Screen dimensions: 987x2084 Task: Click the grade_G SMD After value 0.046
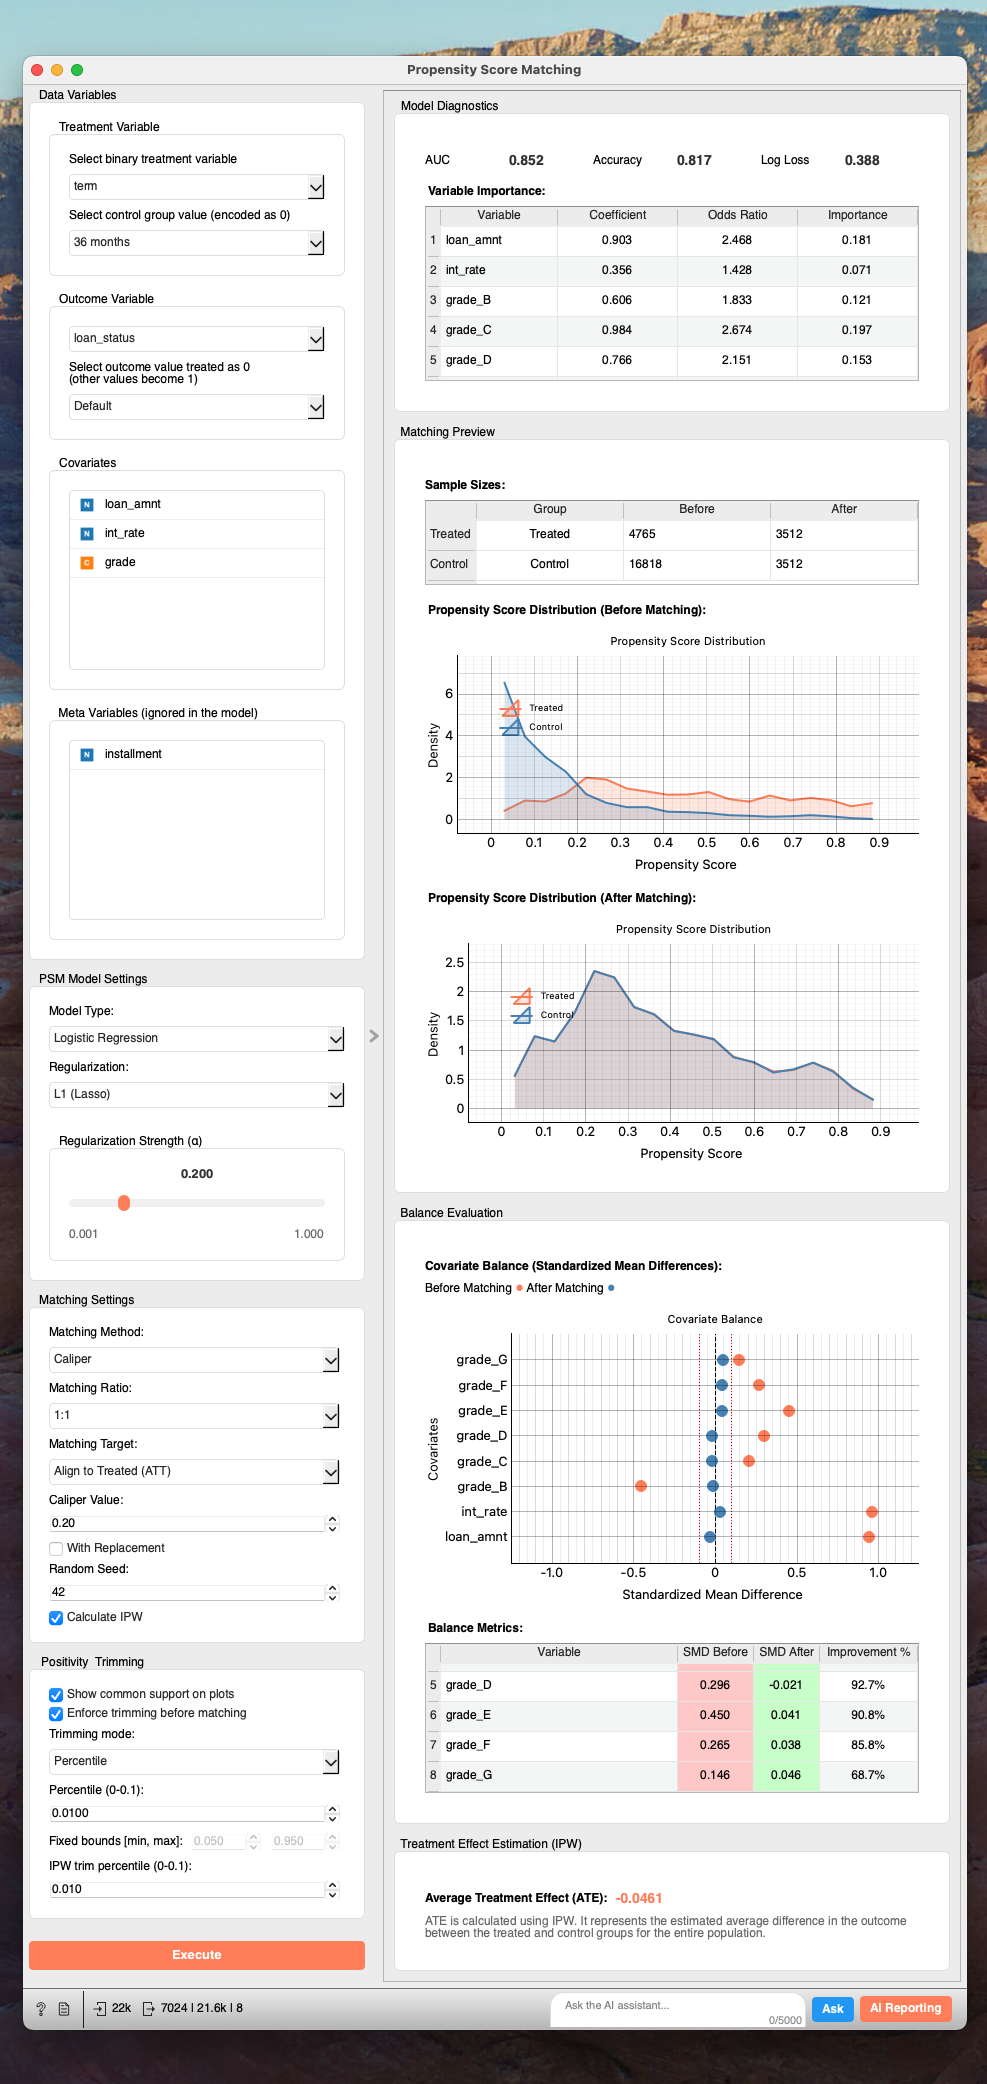(x=786, y=1775)
